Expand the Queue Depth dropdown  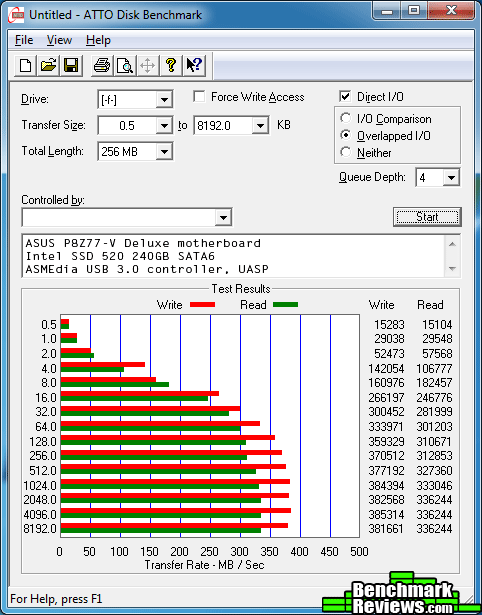451,178
